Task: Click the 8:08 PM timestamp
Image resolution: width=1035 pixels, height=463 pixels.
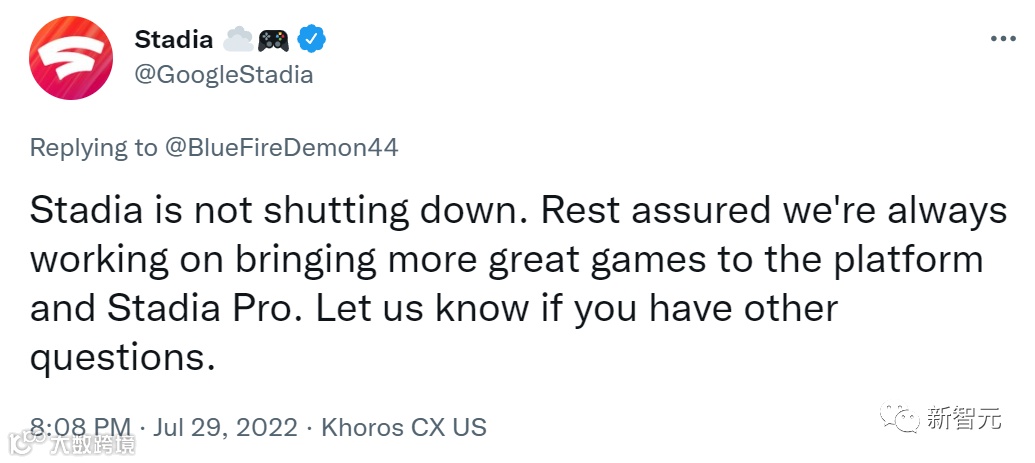Action: coord(81,427)
